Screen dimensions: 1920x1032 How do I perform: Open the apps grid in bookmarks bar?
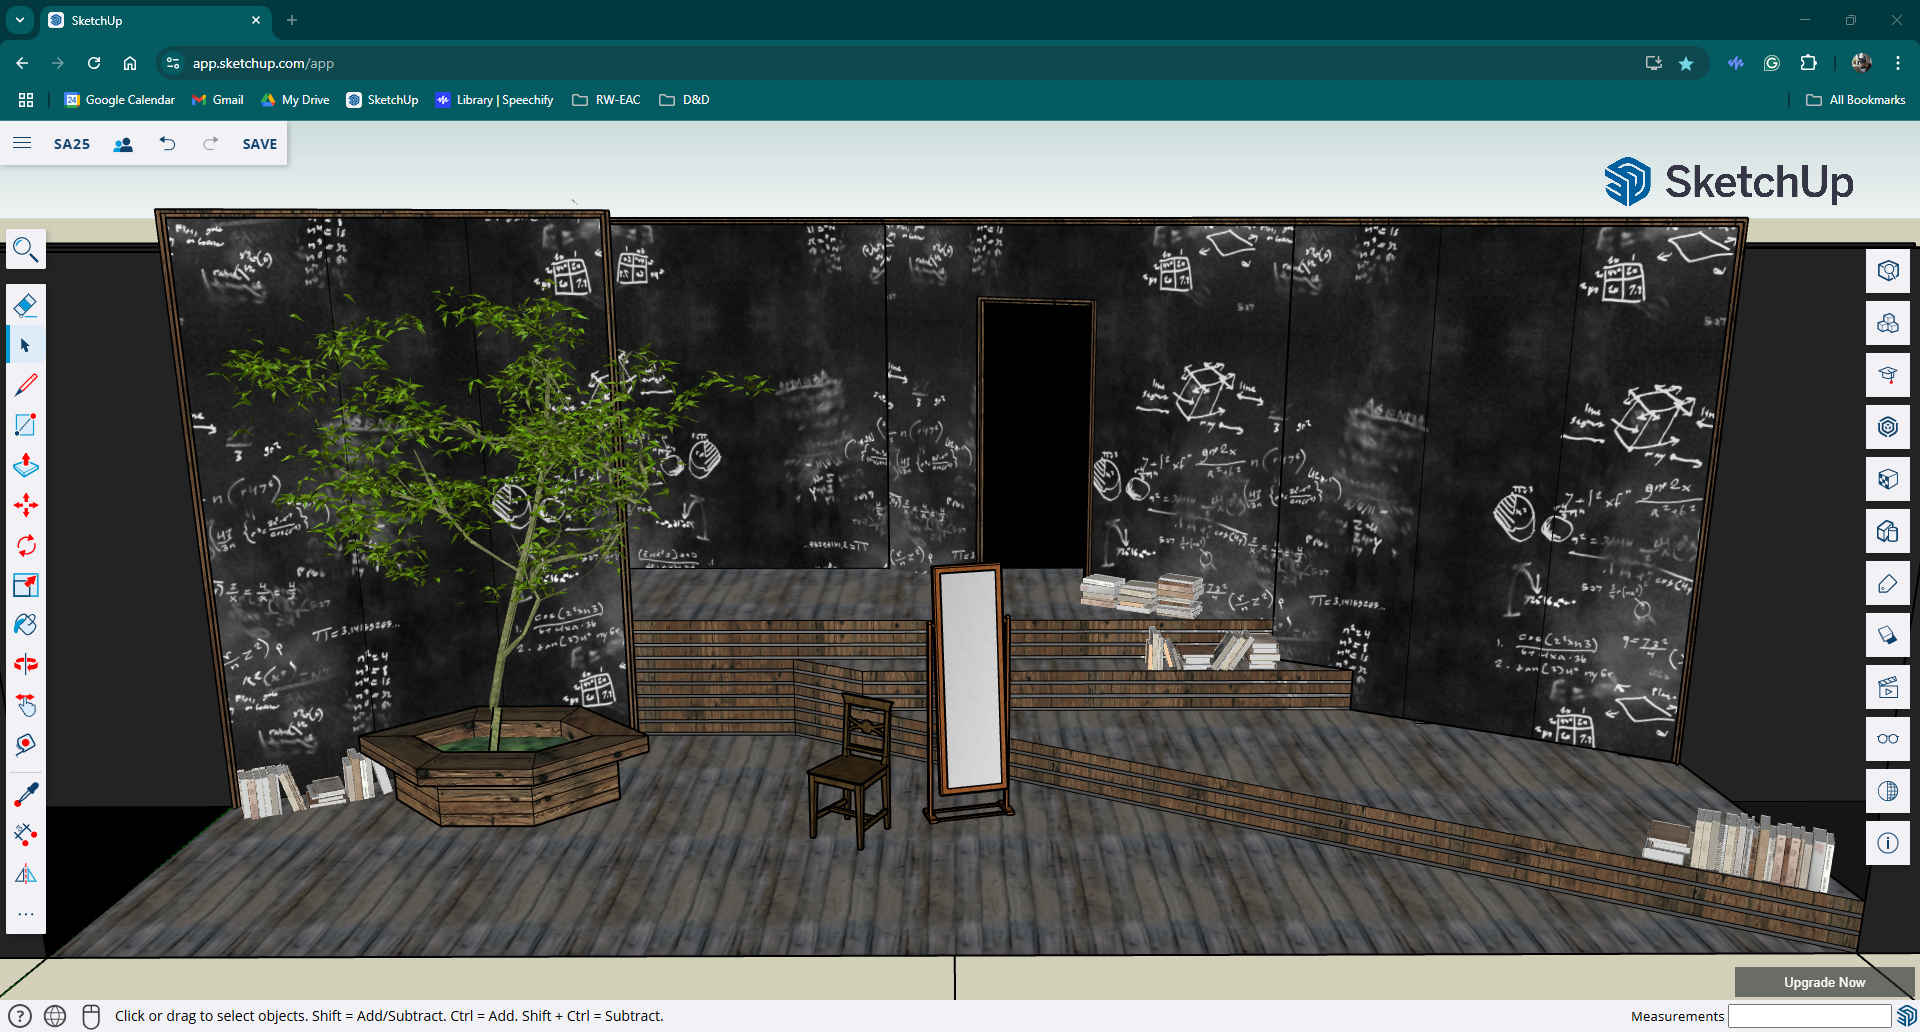(x=26, y=100)
